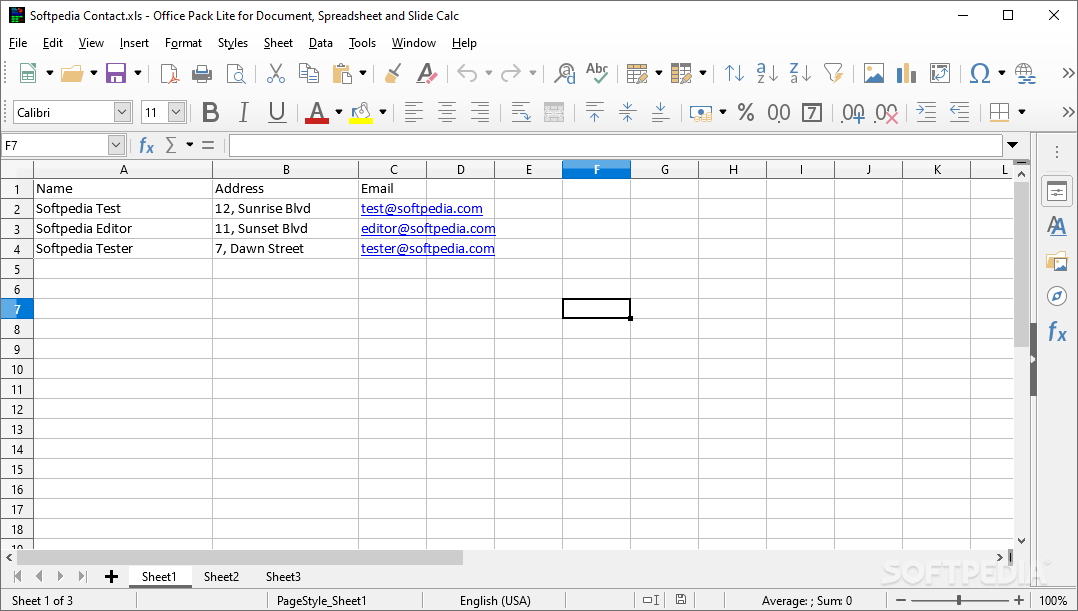Screen dimensions: 1078x611
Task: Open the test@softpedia.com link
Action: (x=421, y=208)
